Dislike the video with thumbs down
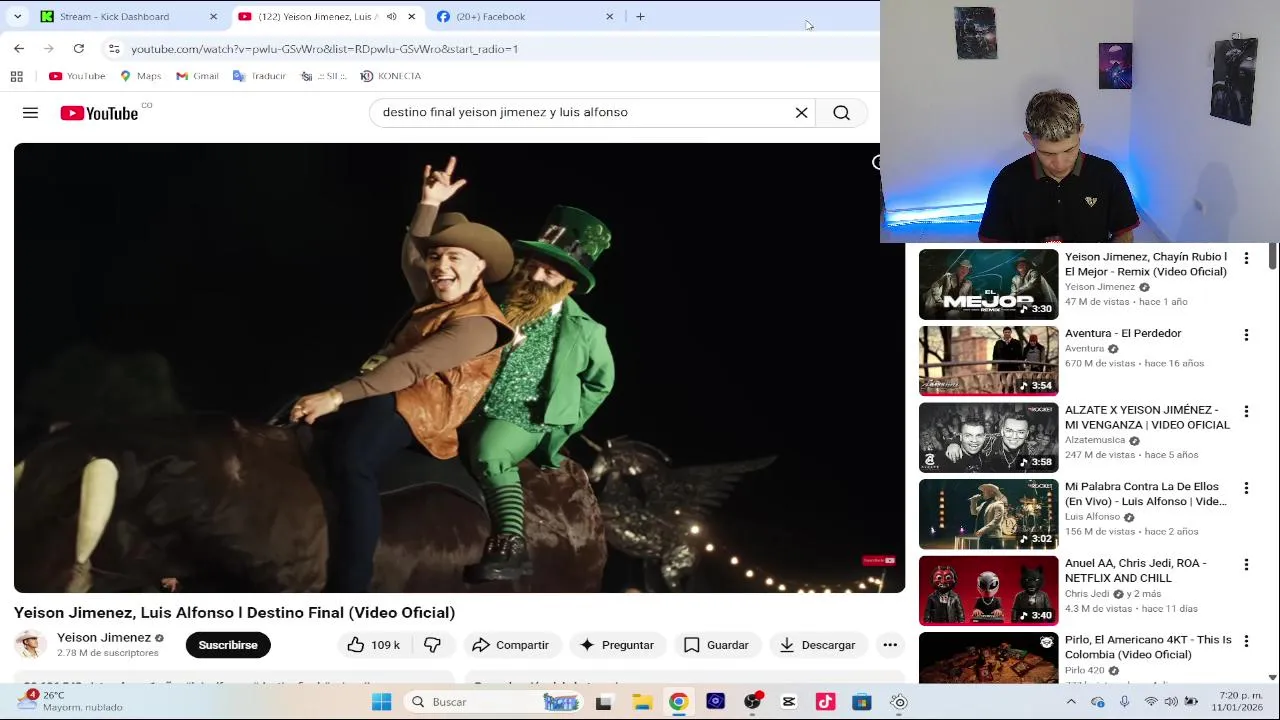 tap(432, 645)
